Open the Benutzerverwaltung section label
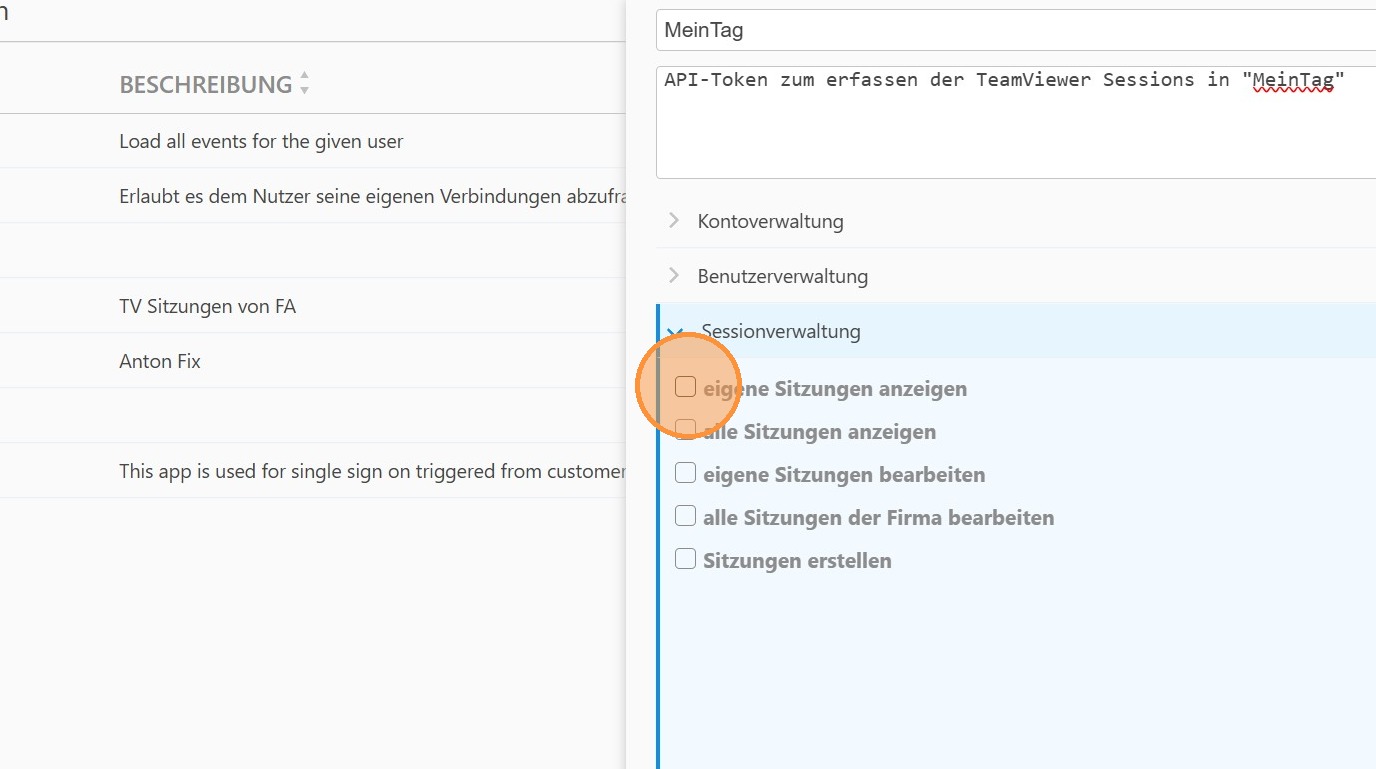Screen dimensions: 1376x769 point(782,276)
